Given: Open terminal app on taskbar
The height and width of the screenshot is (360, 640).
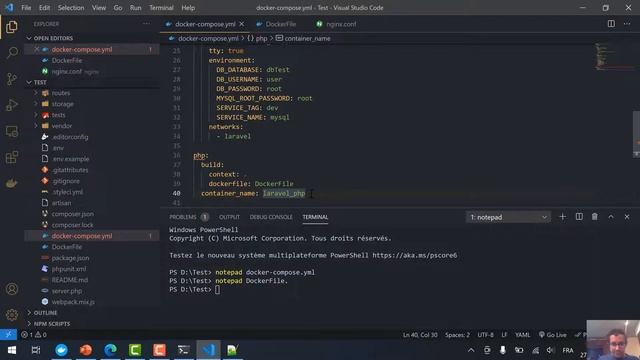Looking at the screenshot, I should 184,350.
